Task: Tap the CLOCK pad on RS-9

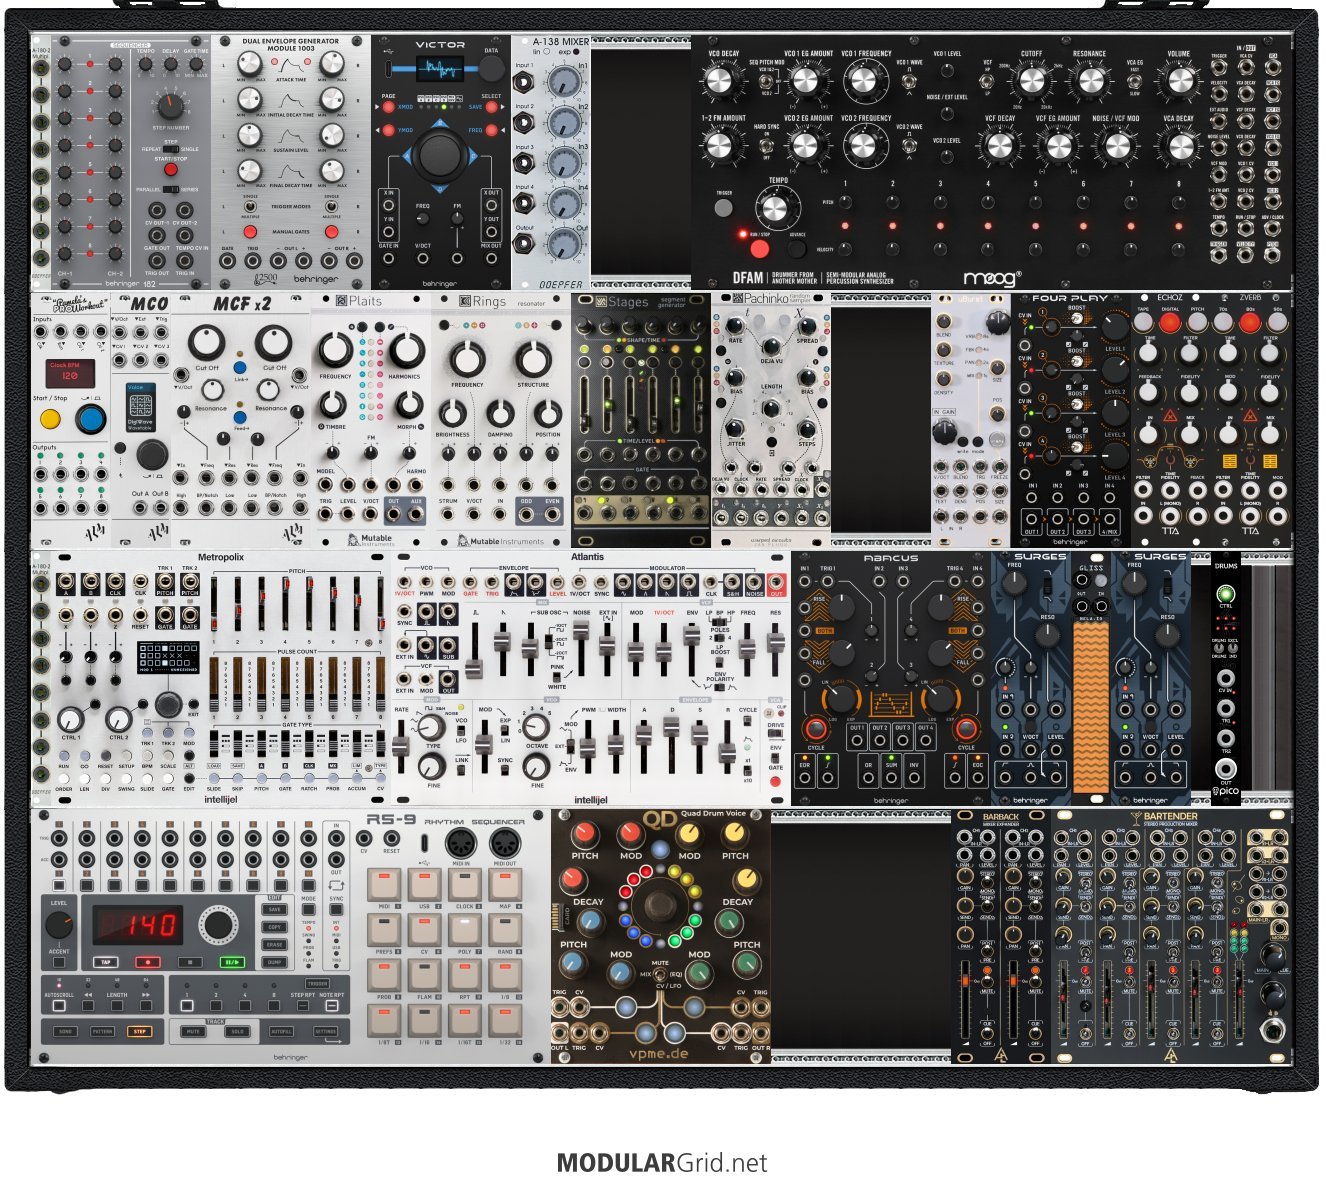Action: (x=464, y=885)
